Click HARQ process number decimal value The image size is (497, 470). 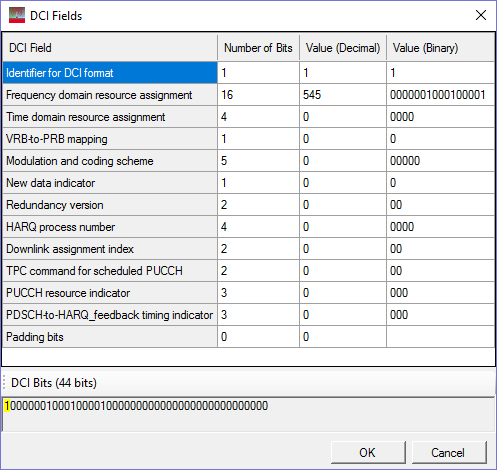point(343,227)
